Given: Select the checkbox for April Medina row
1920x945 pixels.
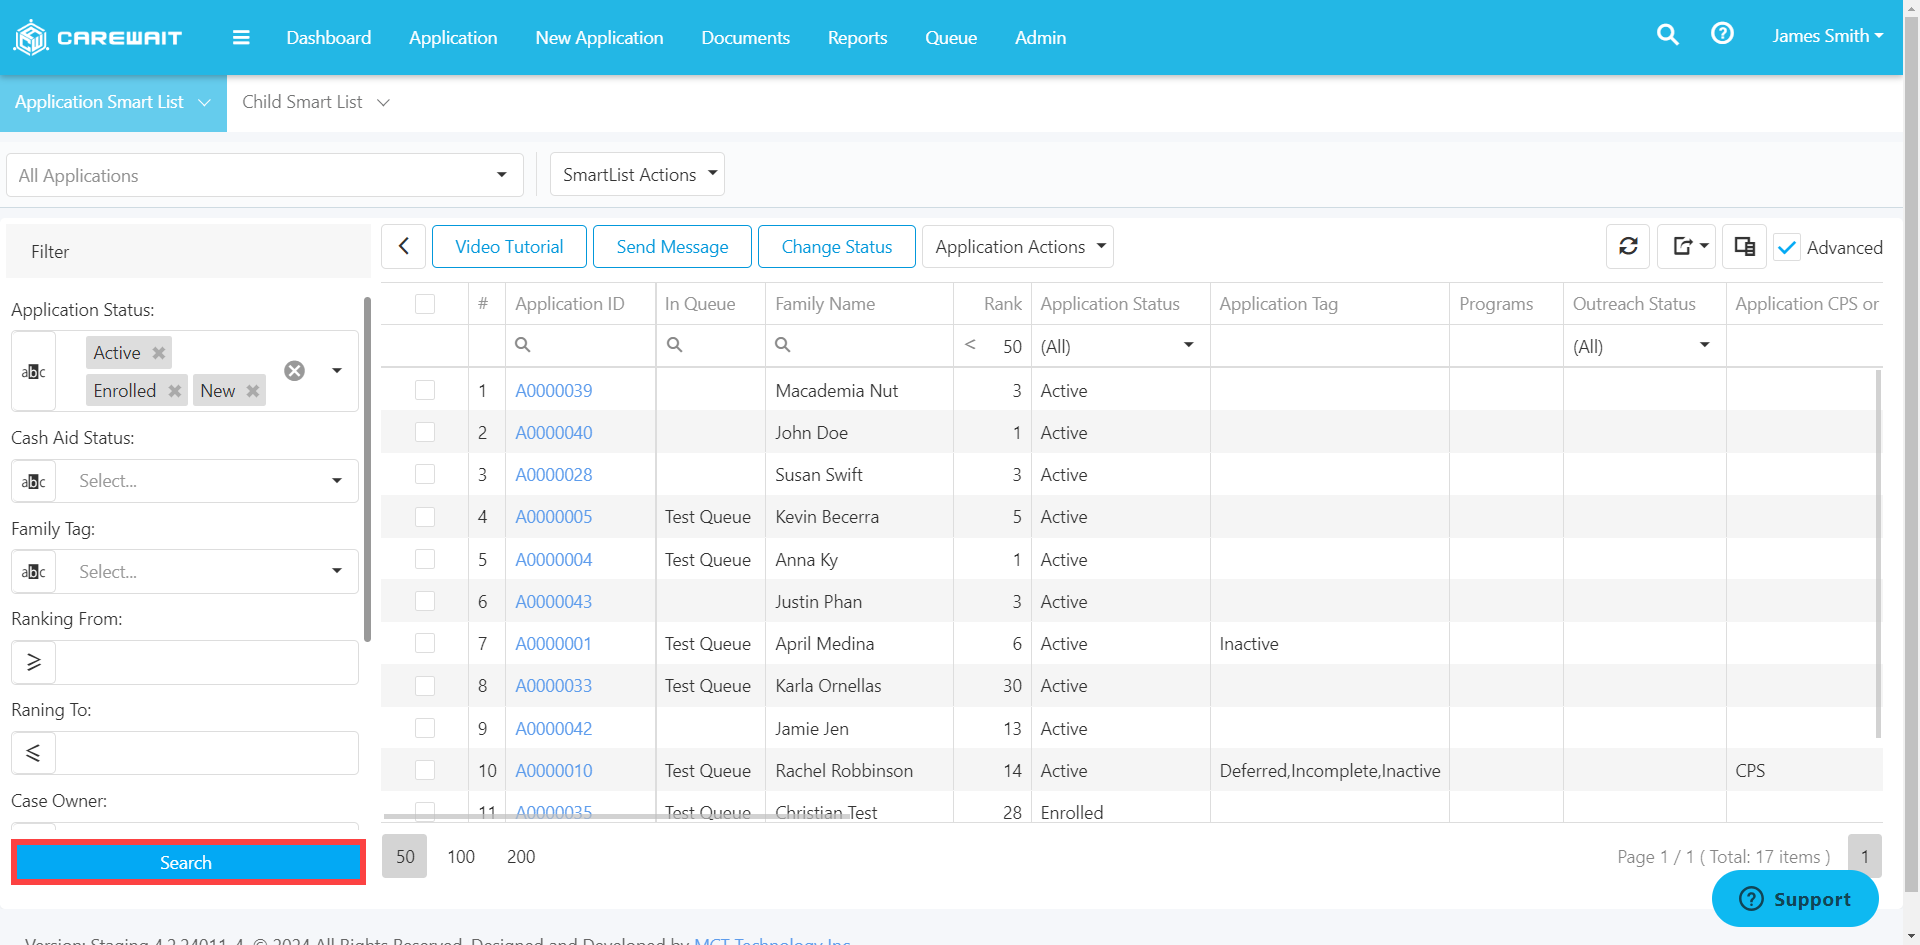Looking at the screenshot, I should [x=425, y=643].
